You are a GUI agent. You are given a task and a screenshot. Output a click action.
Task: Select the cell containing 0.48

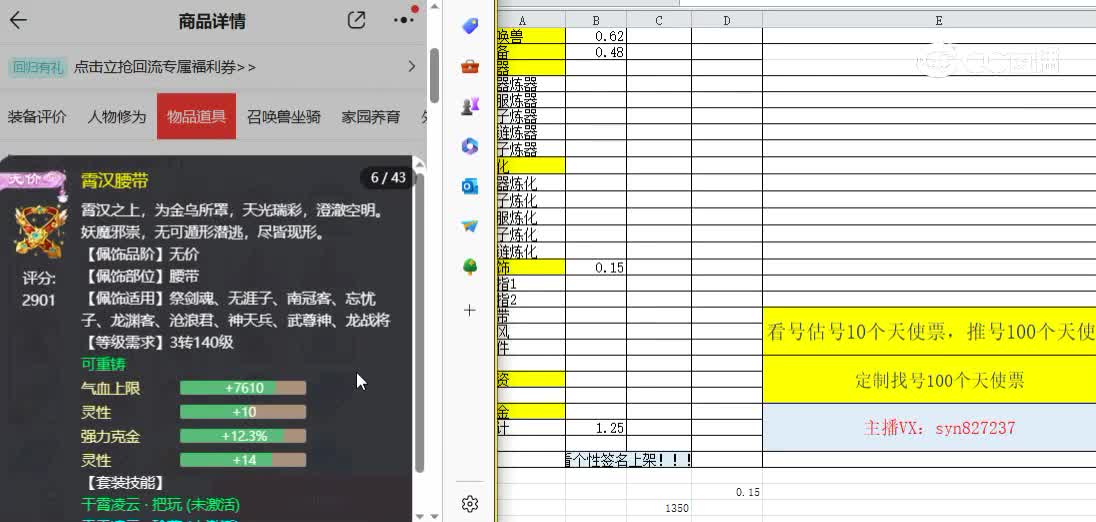tap(596, 52)
